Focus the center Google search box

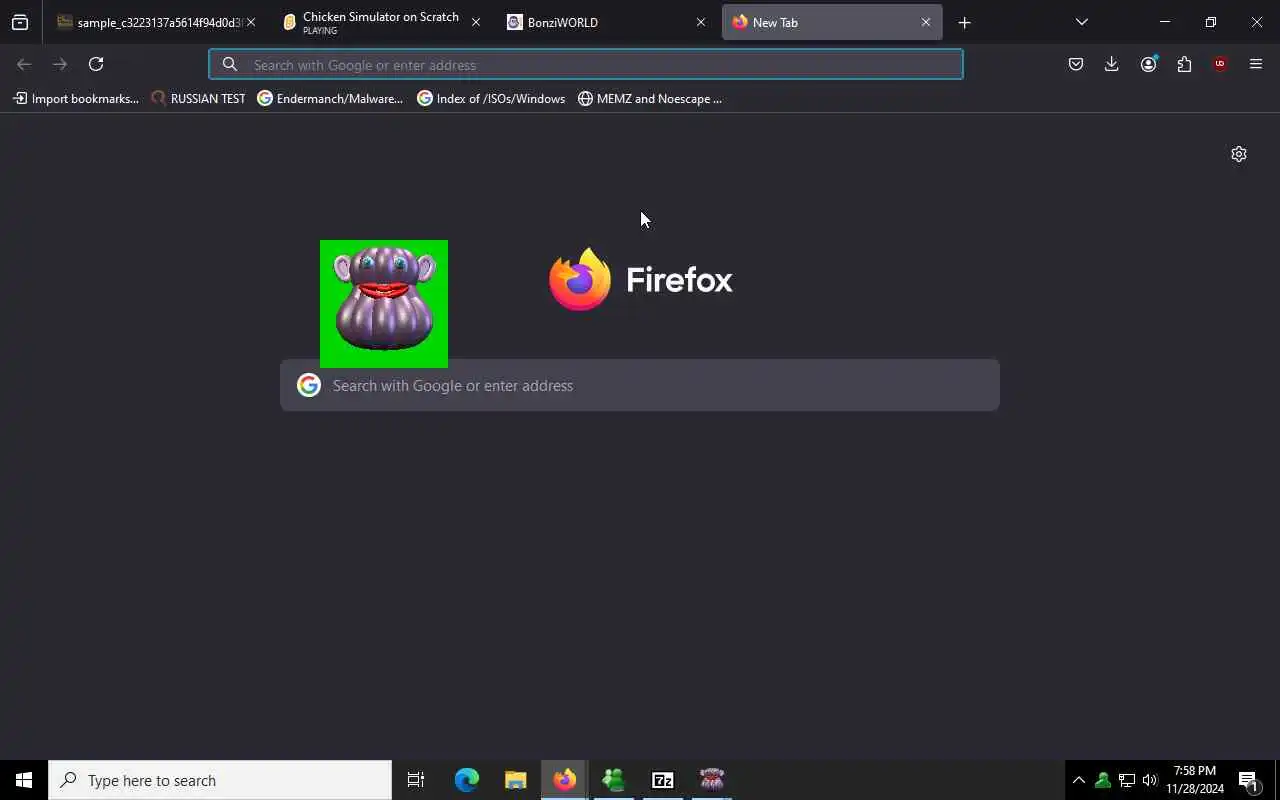click(640, 385)
